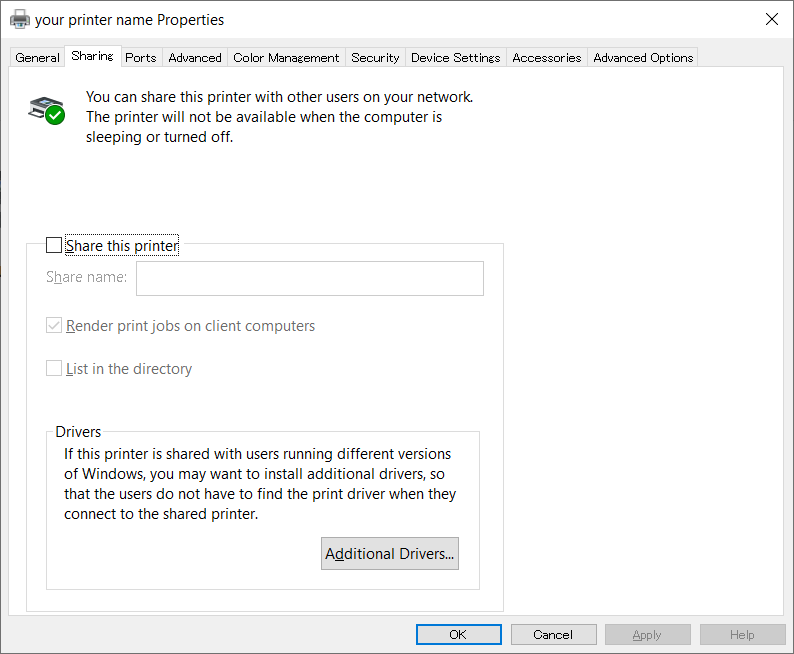
Task: Switch to the General tab
Action: (37, 58)
